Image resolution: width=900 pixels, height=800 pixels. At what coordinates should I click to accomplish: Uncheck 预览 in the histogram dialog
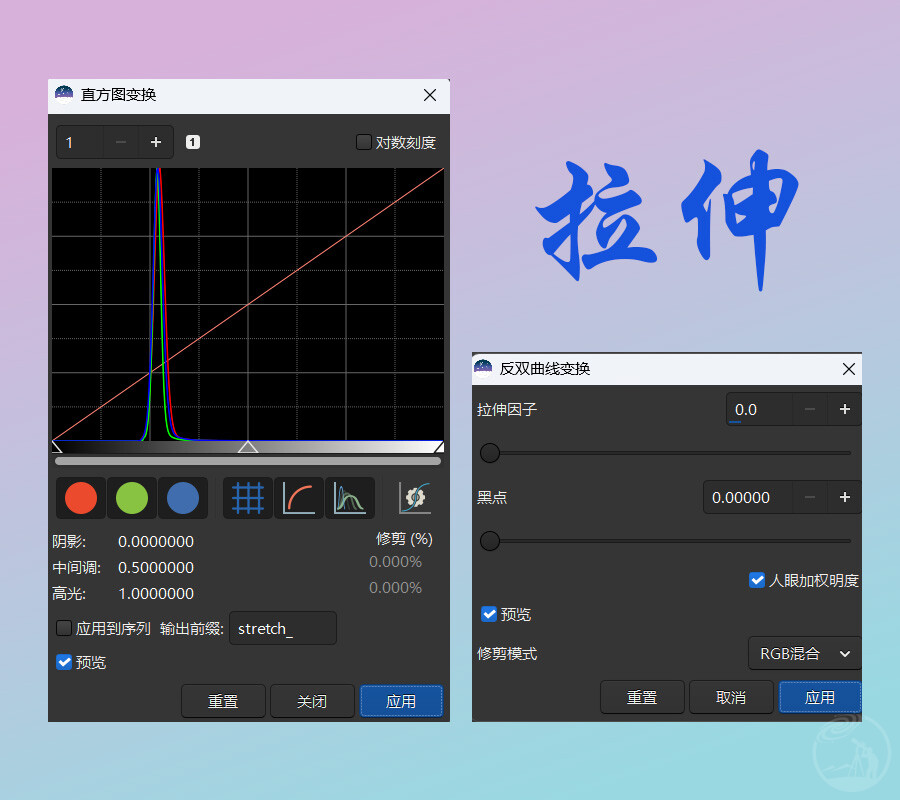point(62,662)
